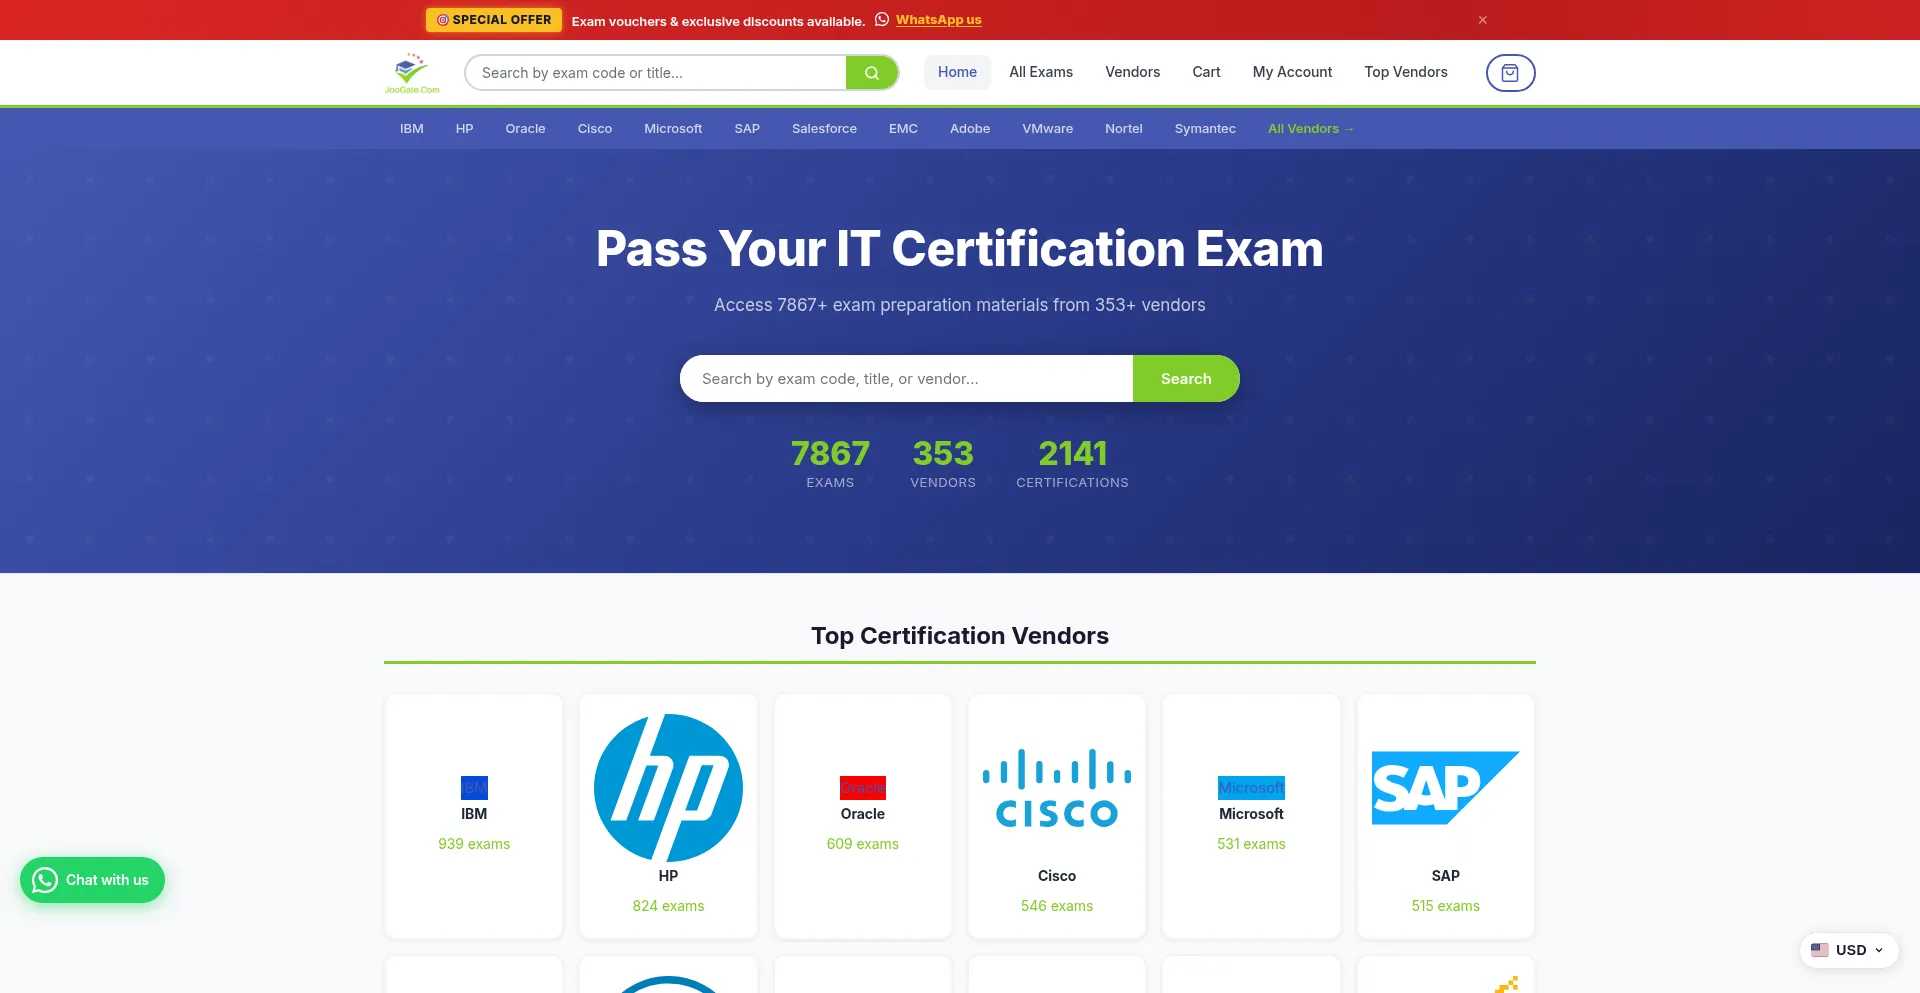Open the USD currency dropdown
This screenshot has height=993, width=1920.
[1849, 950]
